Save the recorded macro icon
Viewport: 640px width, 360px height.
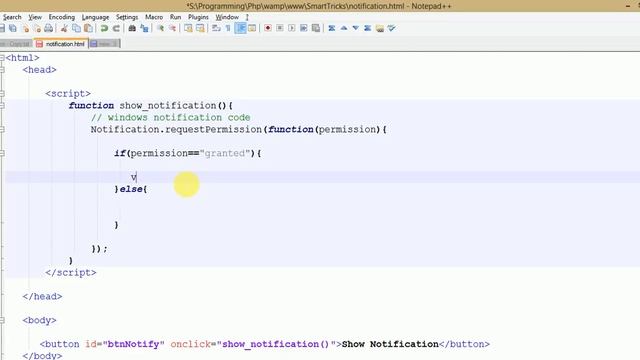(316, 28)
